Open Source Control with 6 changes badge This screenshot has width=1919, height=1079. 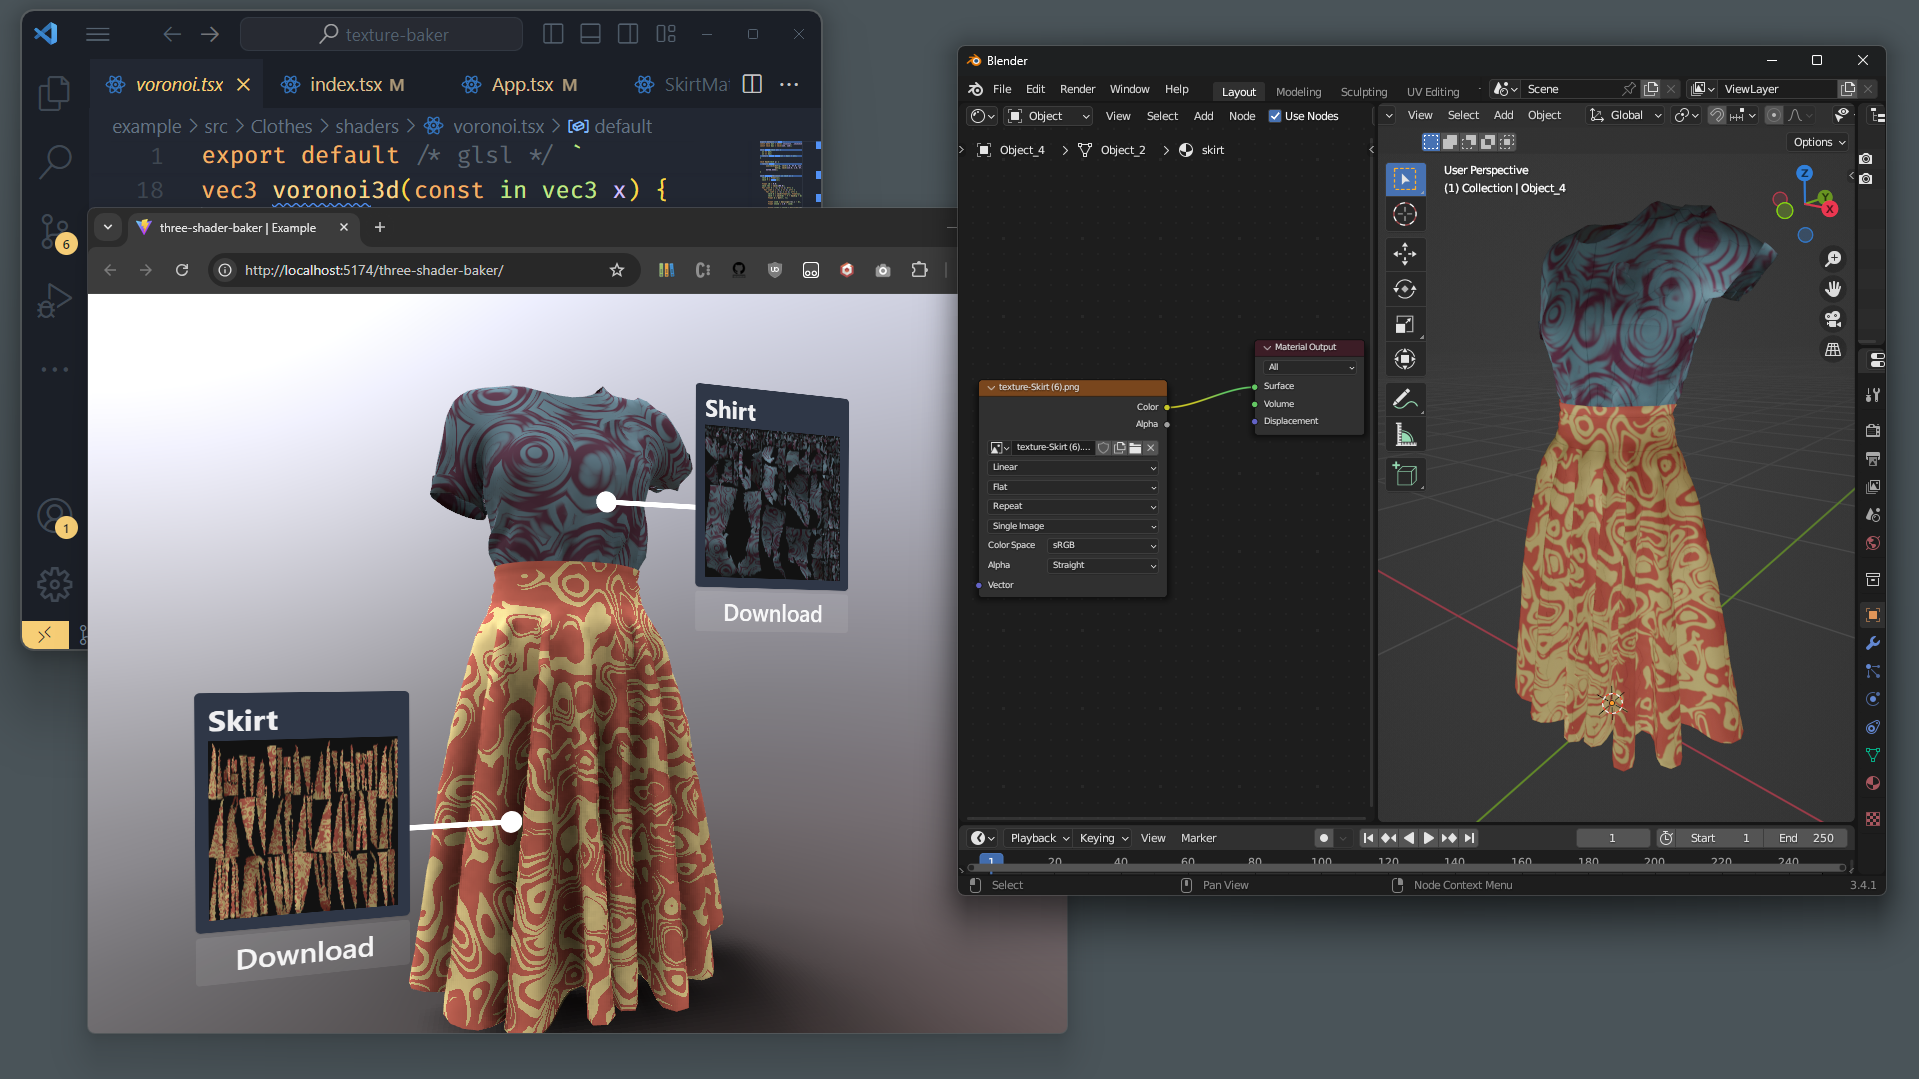54,232
